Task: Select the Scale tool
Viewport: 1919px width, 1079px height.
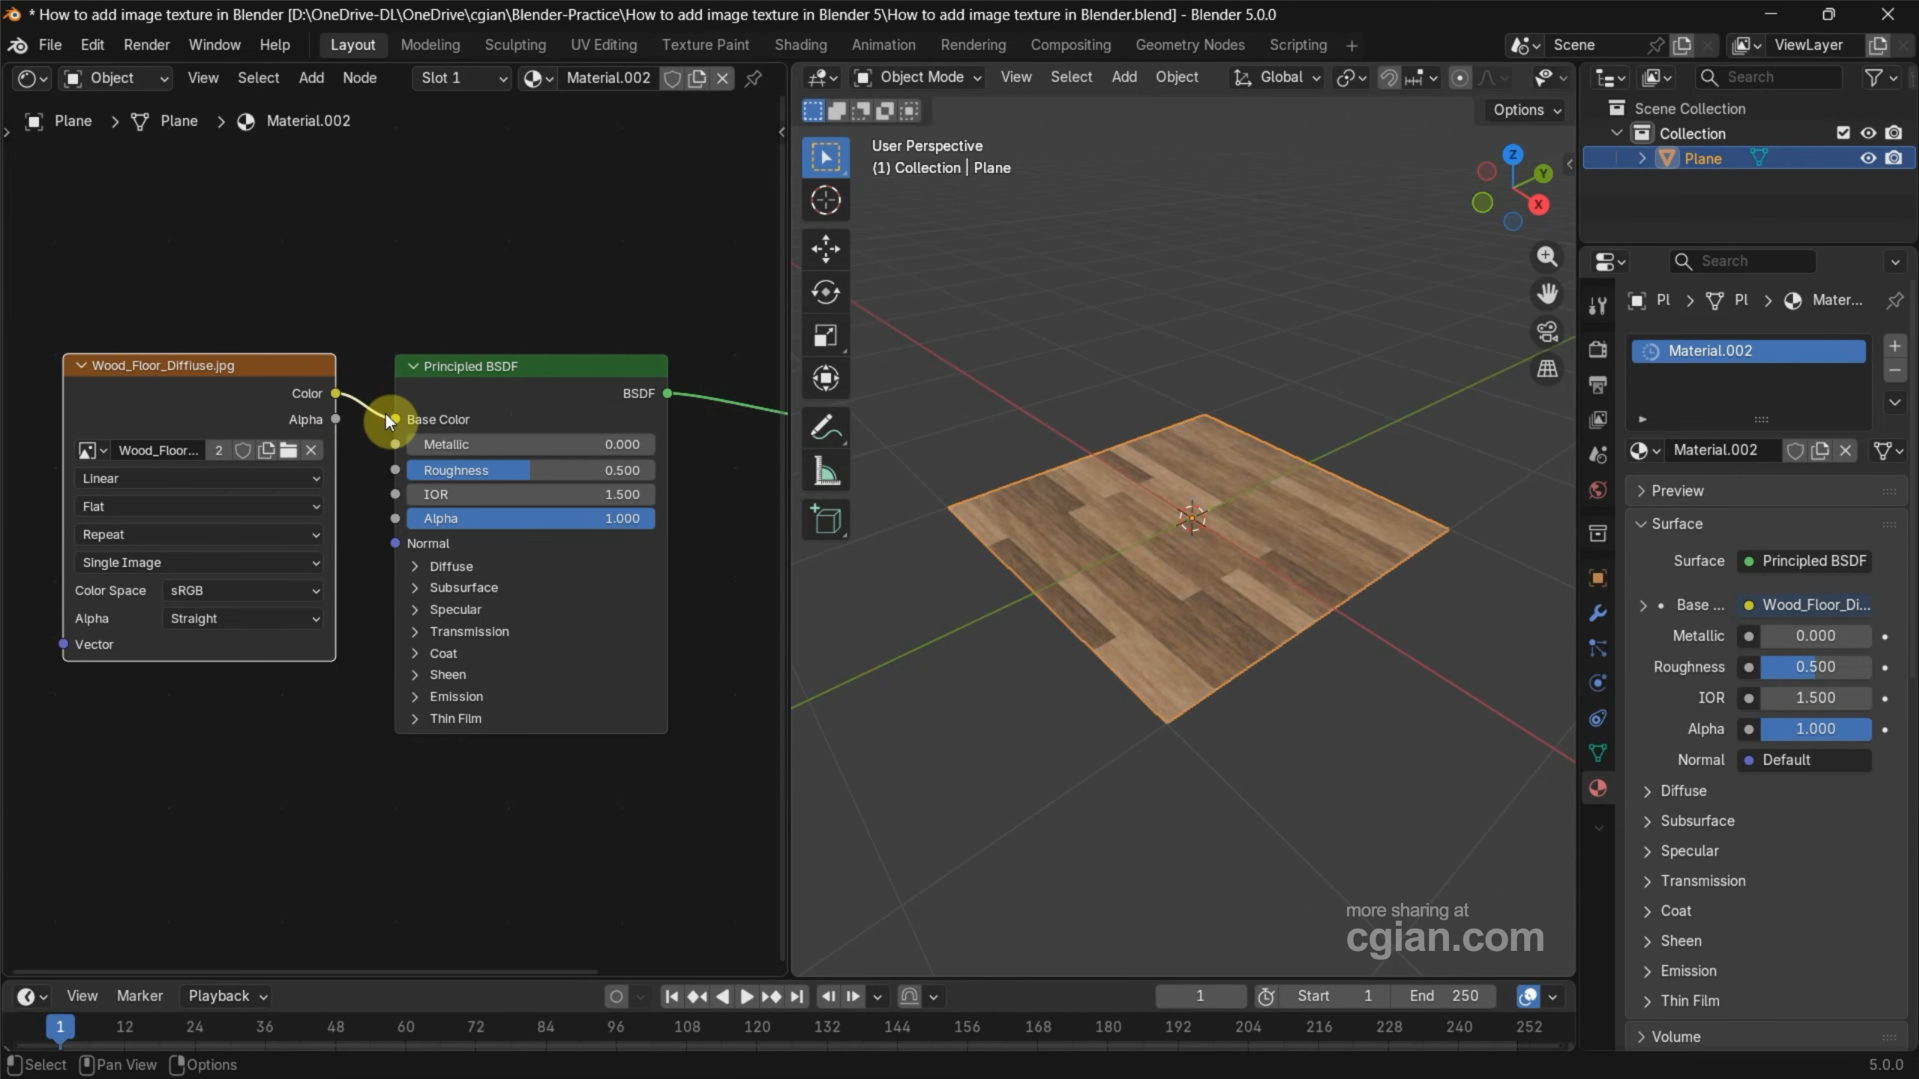Action: (x=825, y=335)
